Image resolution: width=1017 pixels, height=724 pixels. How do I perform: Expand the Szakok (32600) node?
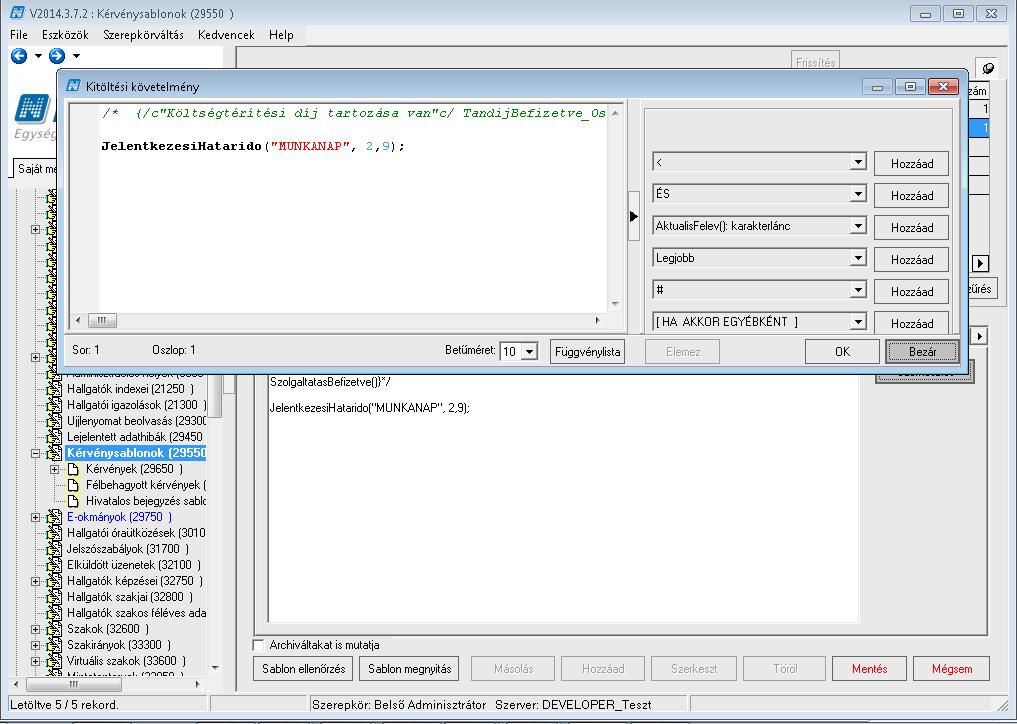[x=36, y=629]
